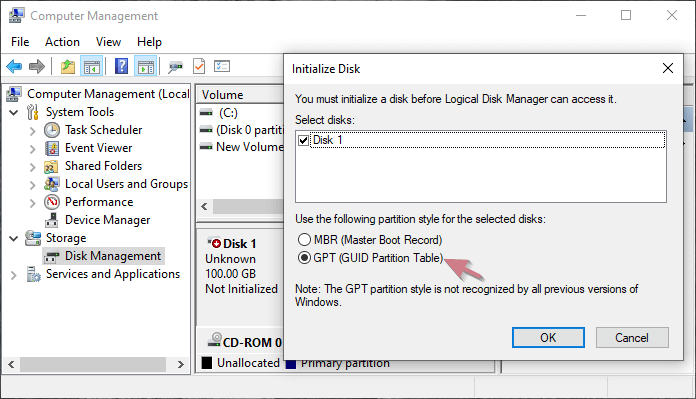Image resolution: width=696 pixels, height=399 pixels.
Task: Toggle the Disk 1 checkbox
Action: click(x=304, y=141)
